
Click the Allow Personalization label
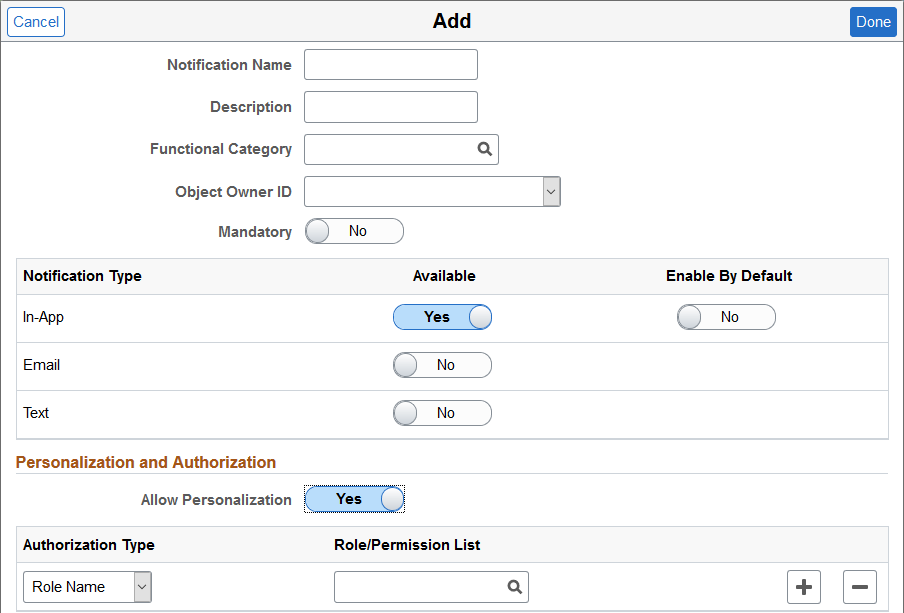point(216,500)
